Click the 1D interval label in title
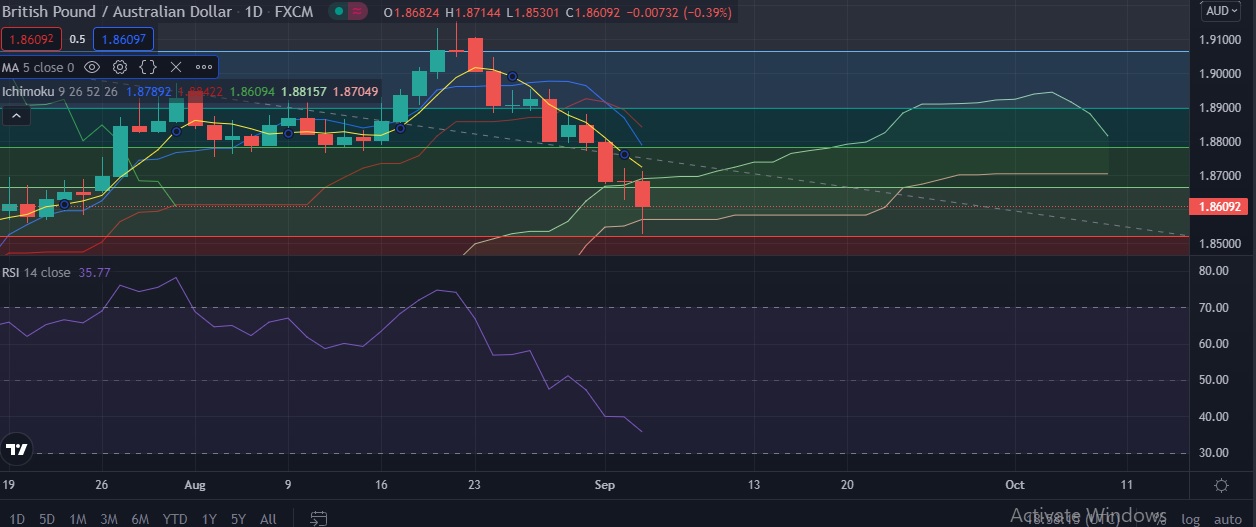 (253, 13)
